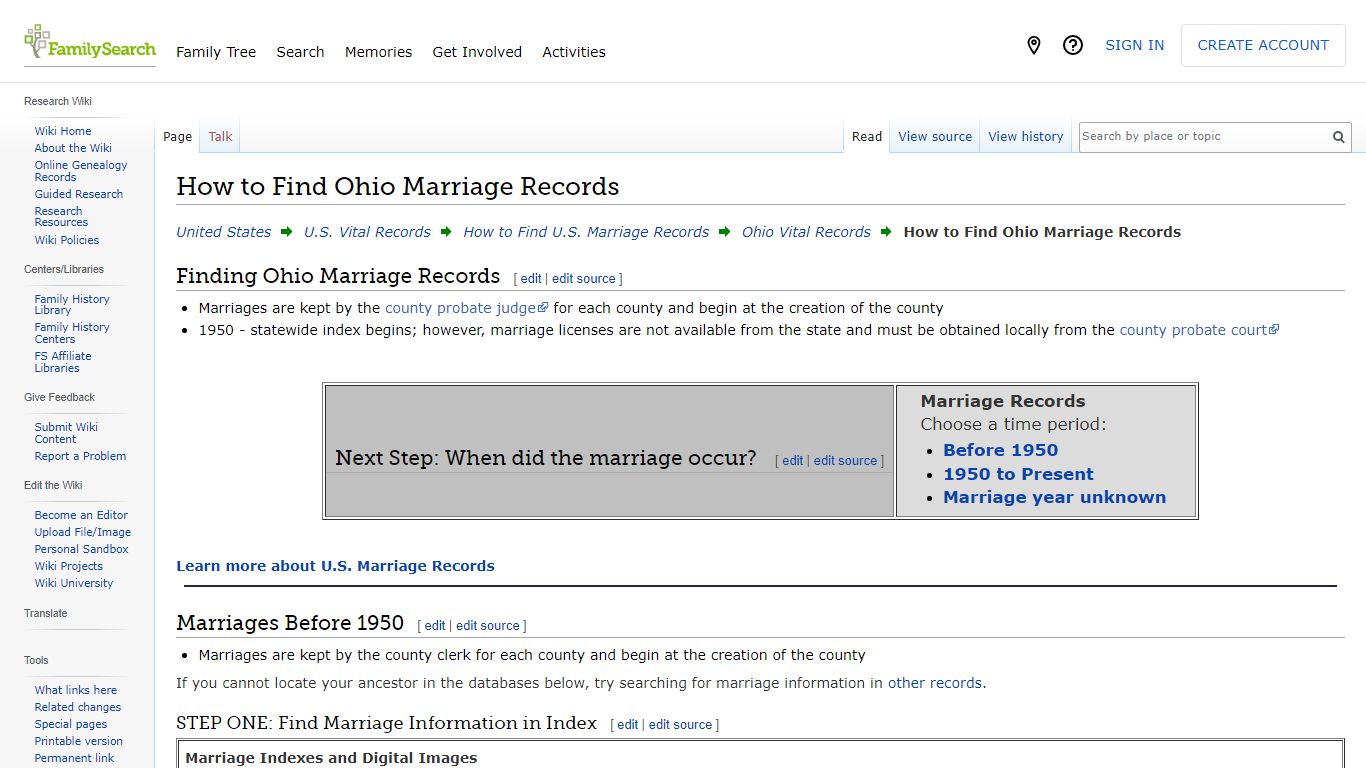Open Get Involved menu
This screenshot has width=1366, height=768.
pos(477,52)
